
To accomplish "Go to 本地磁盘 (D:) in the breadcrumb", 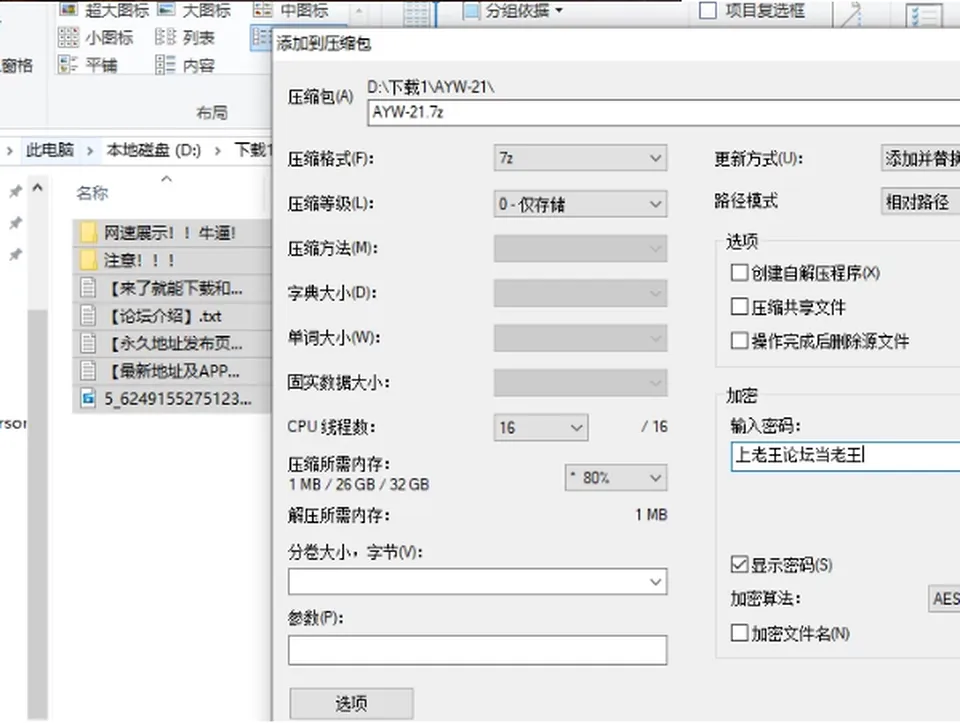I will [154, 150].
